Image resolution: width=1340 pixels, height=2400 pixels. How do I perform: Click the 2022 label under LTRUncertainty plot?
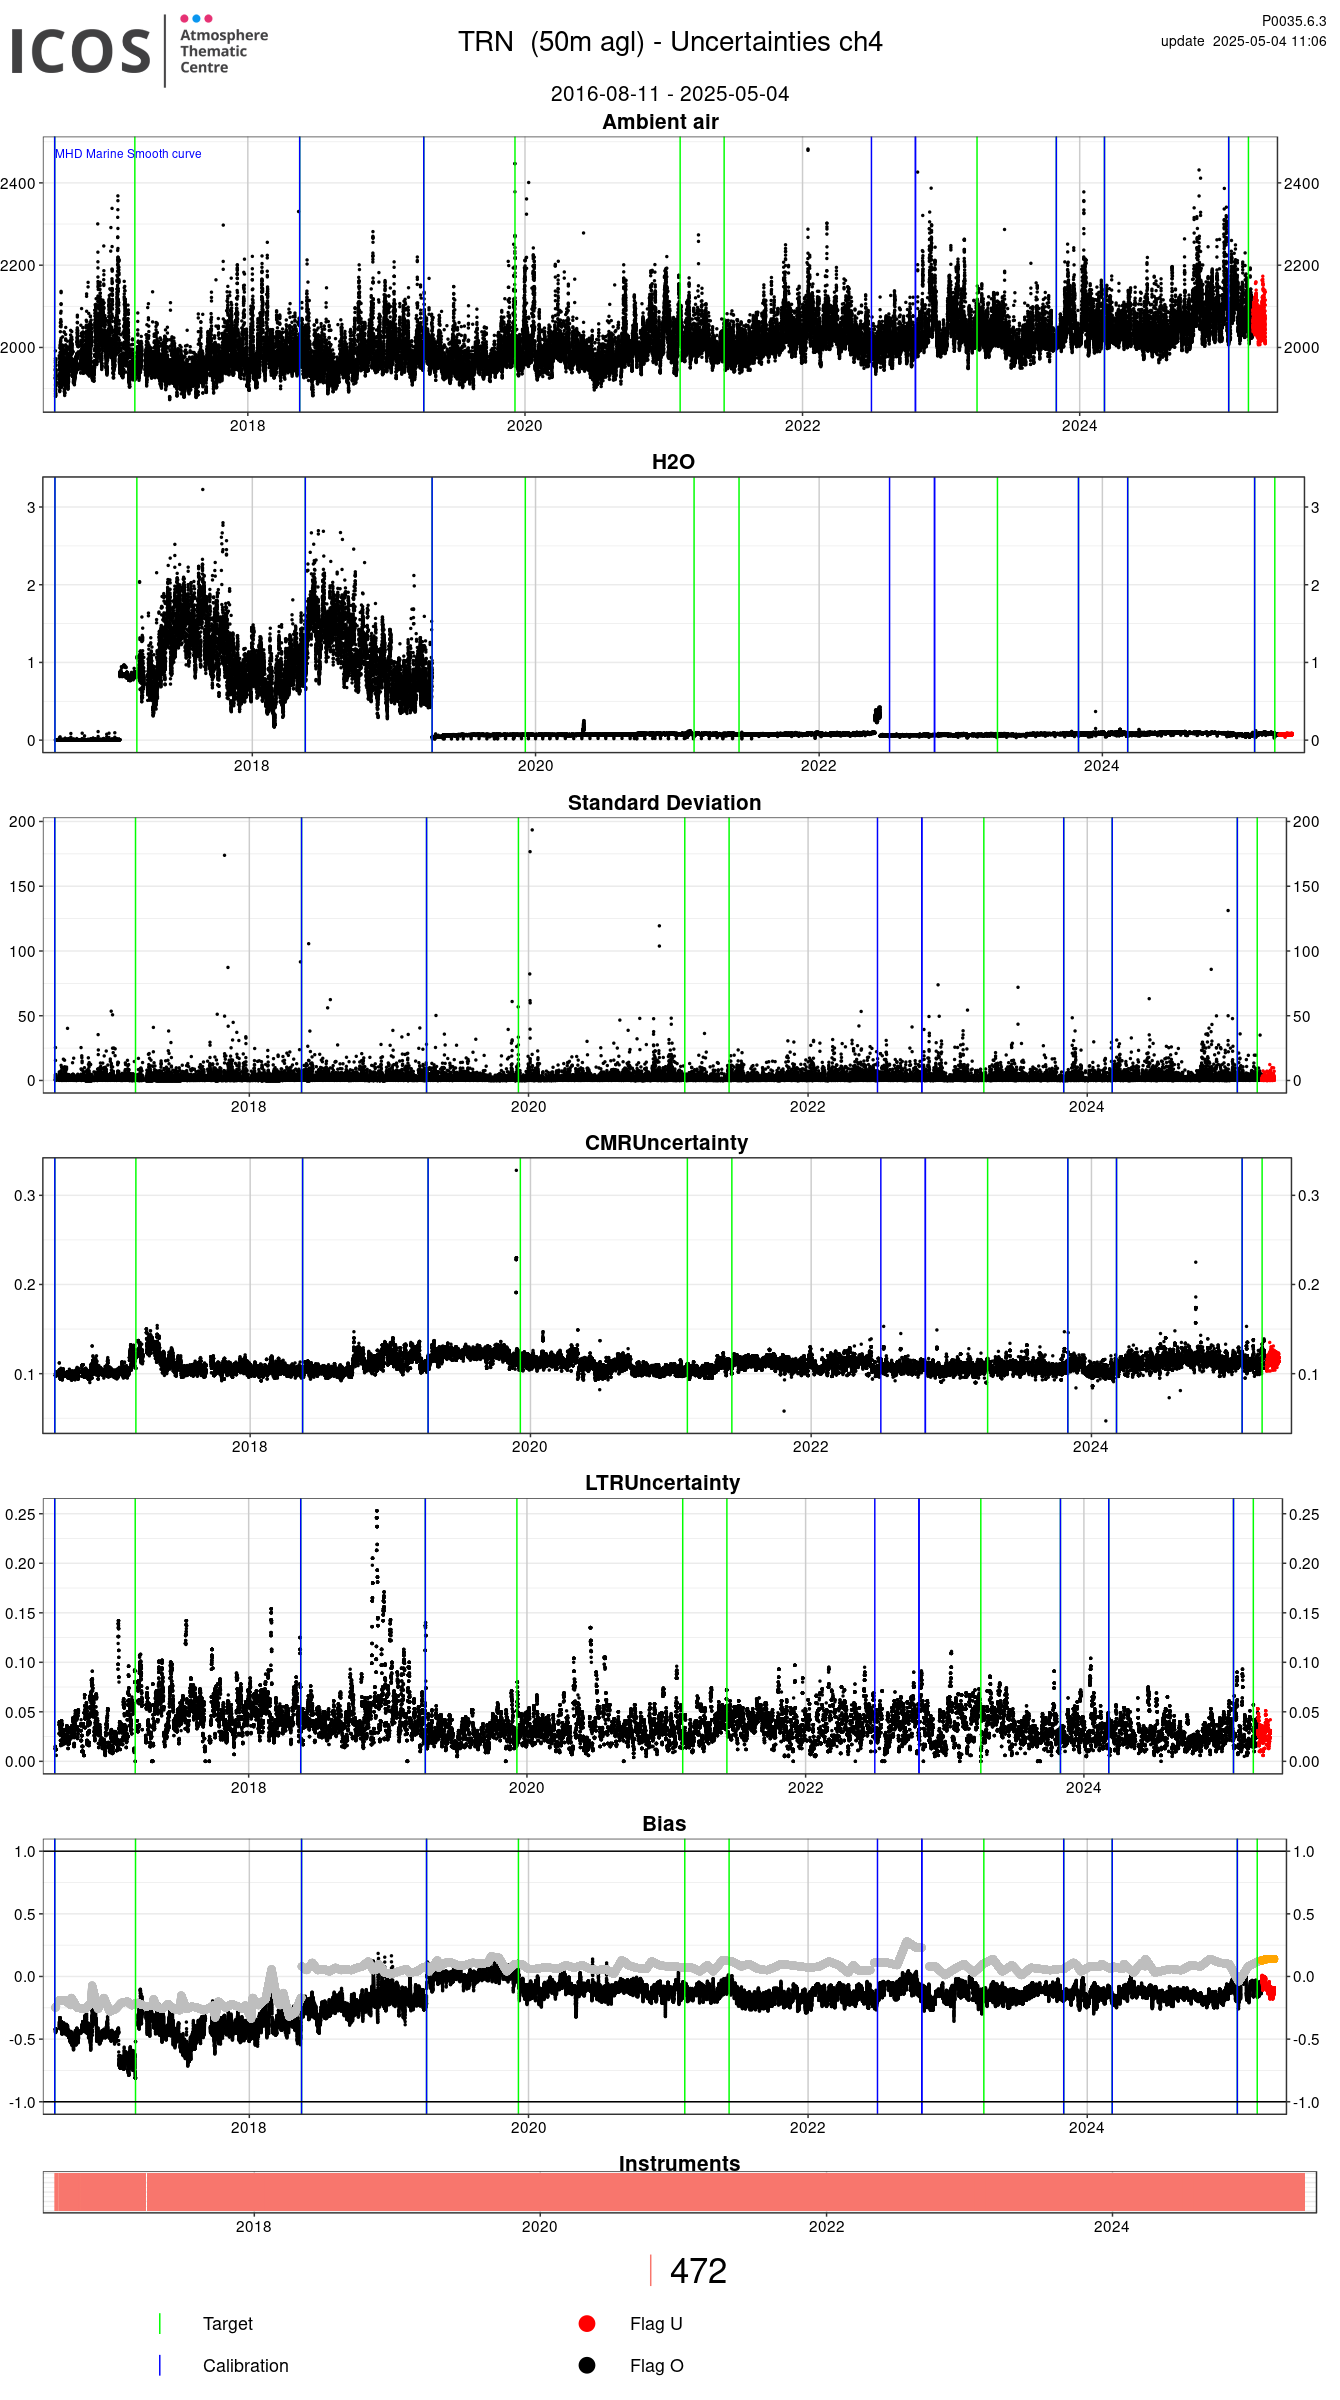pos(805,1788)
